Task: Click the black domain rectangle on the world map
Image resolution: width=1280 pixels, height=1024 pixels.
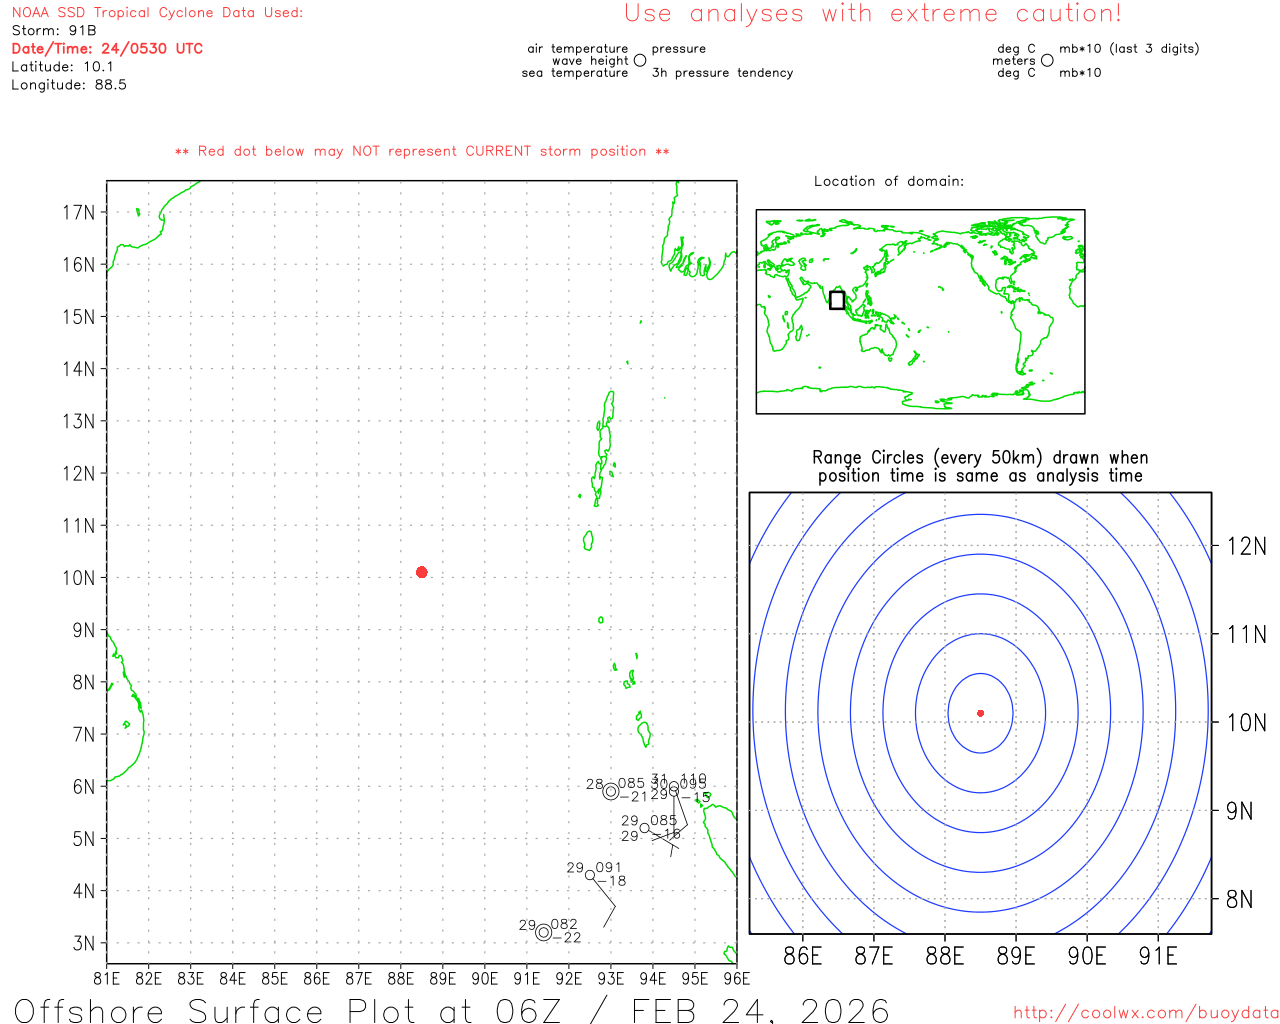Action: coord(837,300)
